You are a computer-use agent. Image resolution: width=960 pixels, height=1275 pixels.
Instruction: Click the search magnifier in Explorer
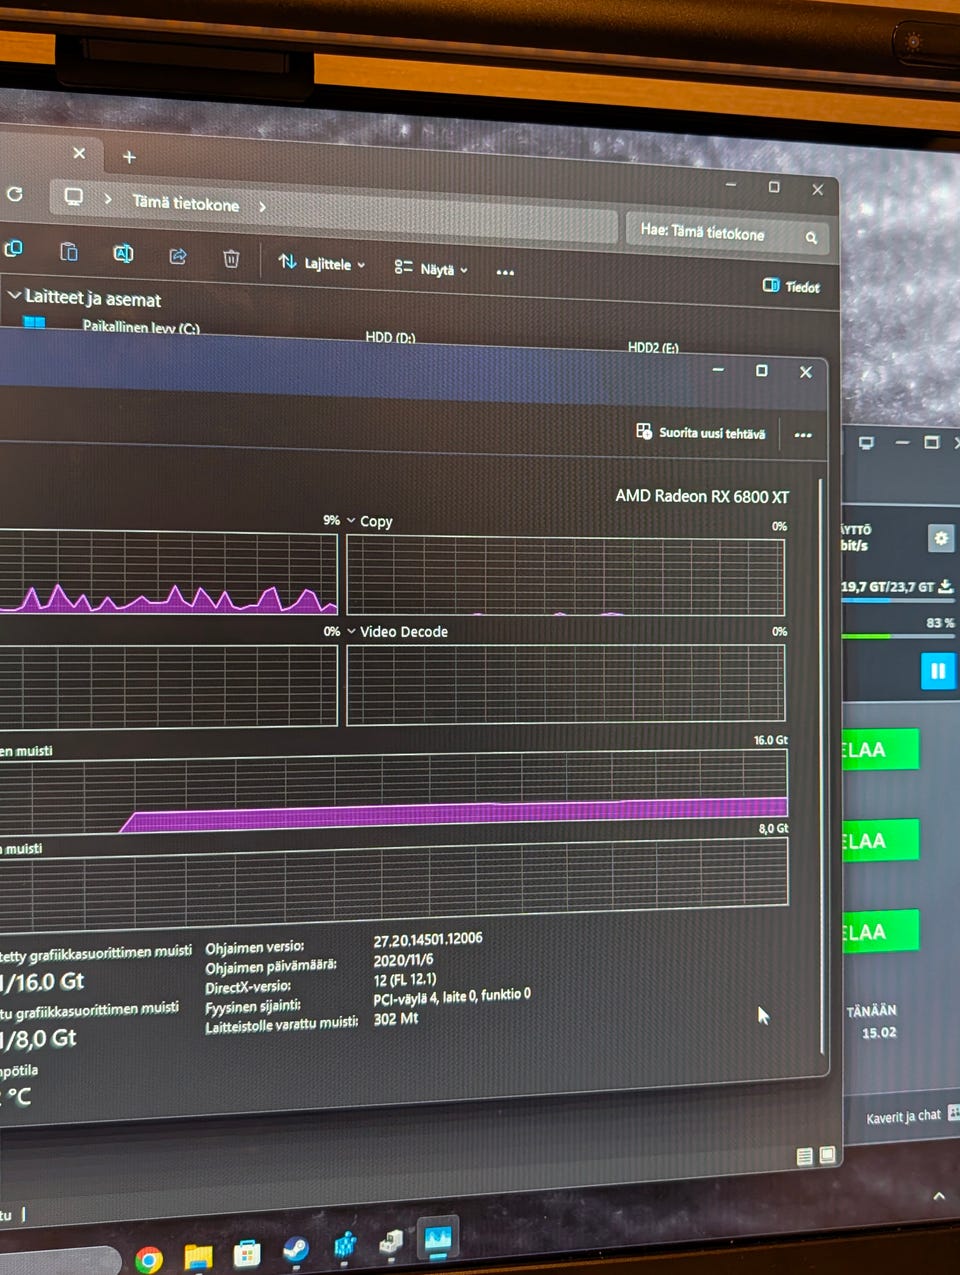click(x=811, y=238)
